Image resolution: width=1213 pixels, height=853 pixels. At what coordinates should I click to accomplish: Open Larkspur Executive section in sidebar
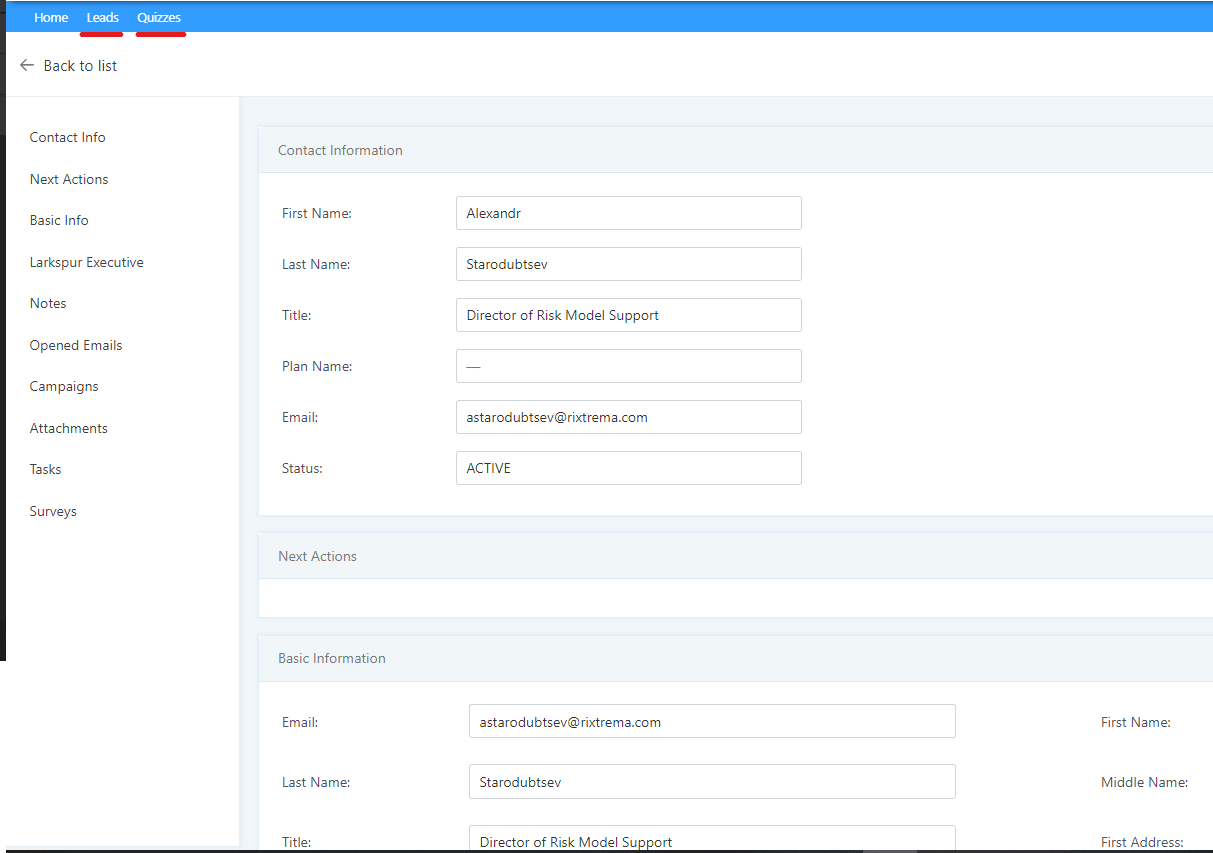[x=86, y=262]
